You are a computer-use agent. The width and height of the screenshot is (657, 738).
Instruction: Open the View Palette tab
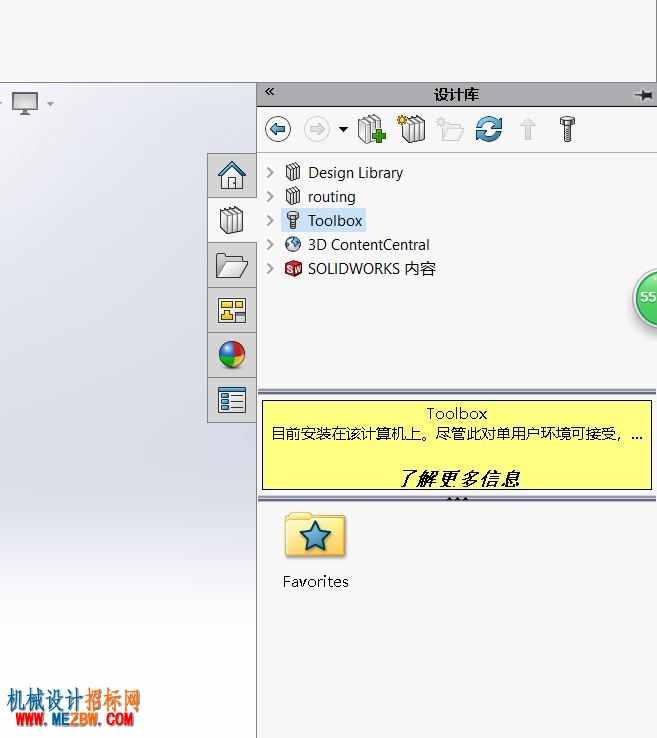pyautogui.click(x=232, y=310)
